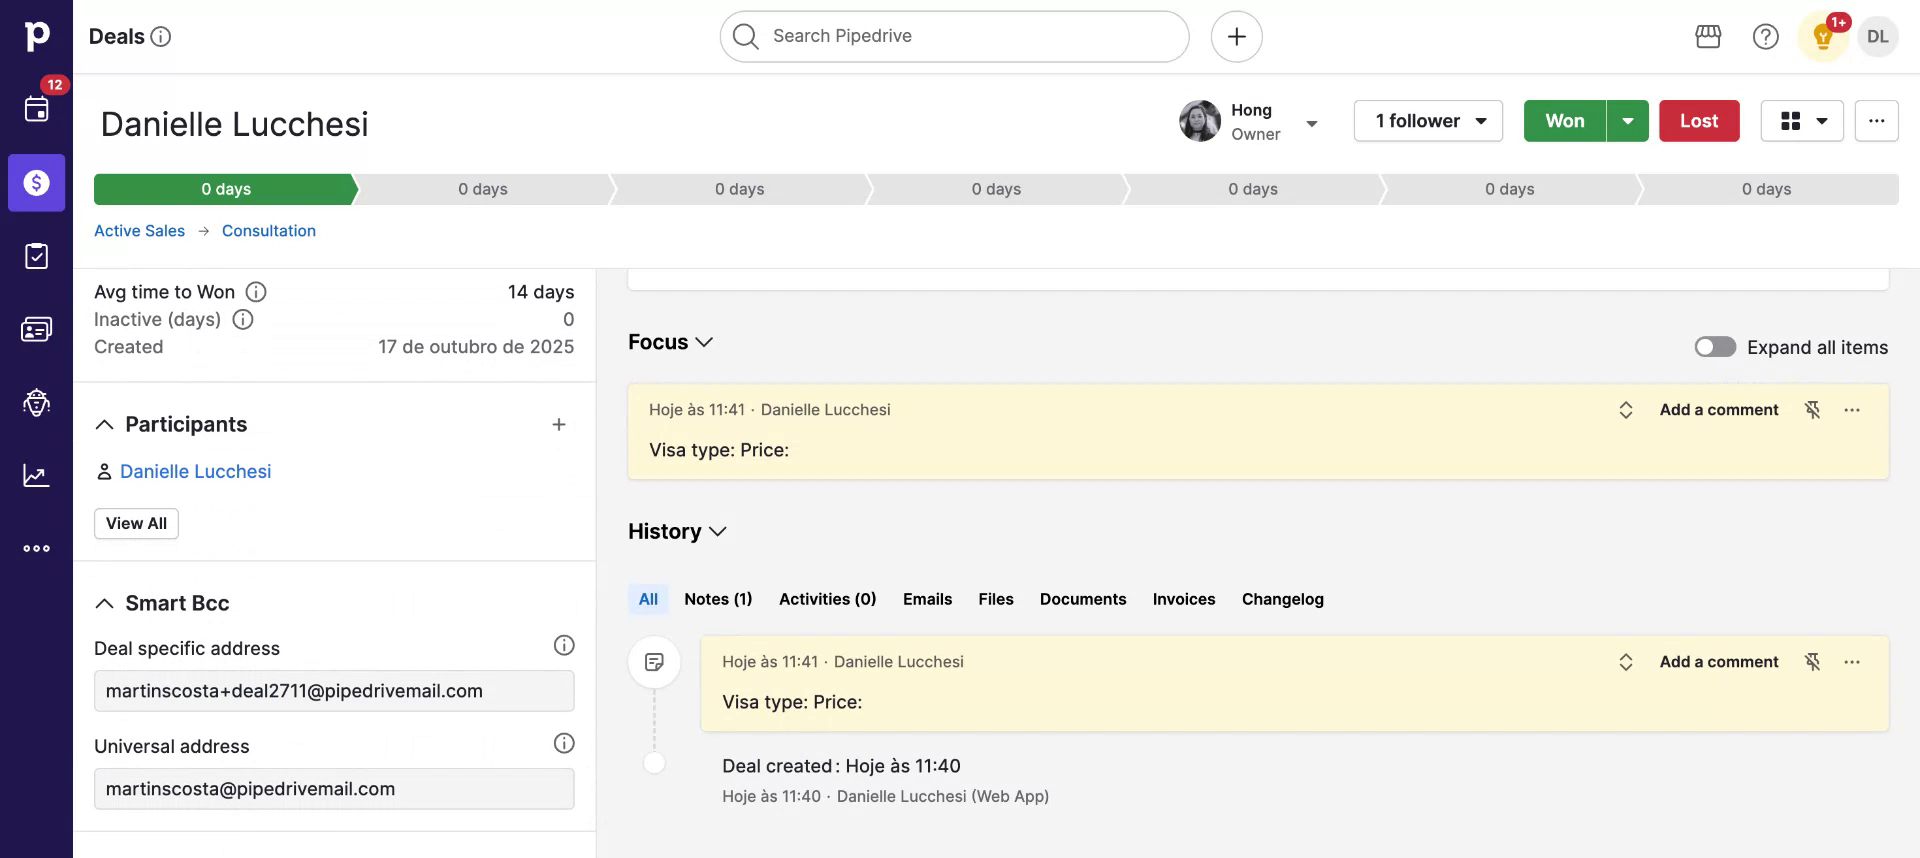The image size is (1920, 858).
Task: Add a participant with the plus icon
Action: (x=559, y=424)
